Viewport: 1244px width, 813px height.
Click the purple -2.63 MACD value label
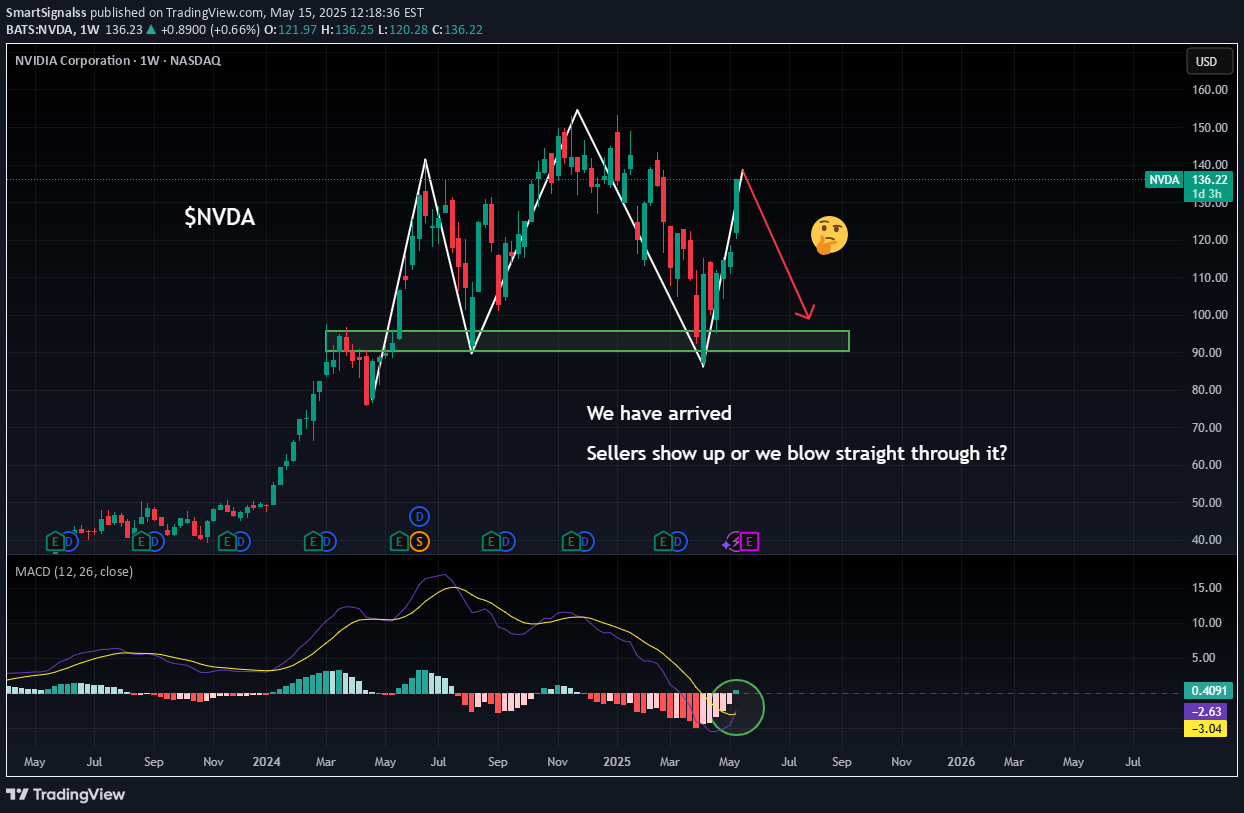(x=1207, y=711)
